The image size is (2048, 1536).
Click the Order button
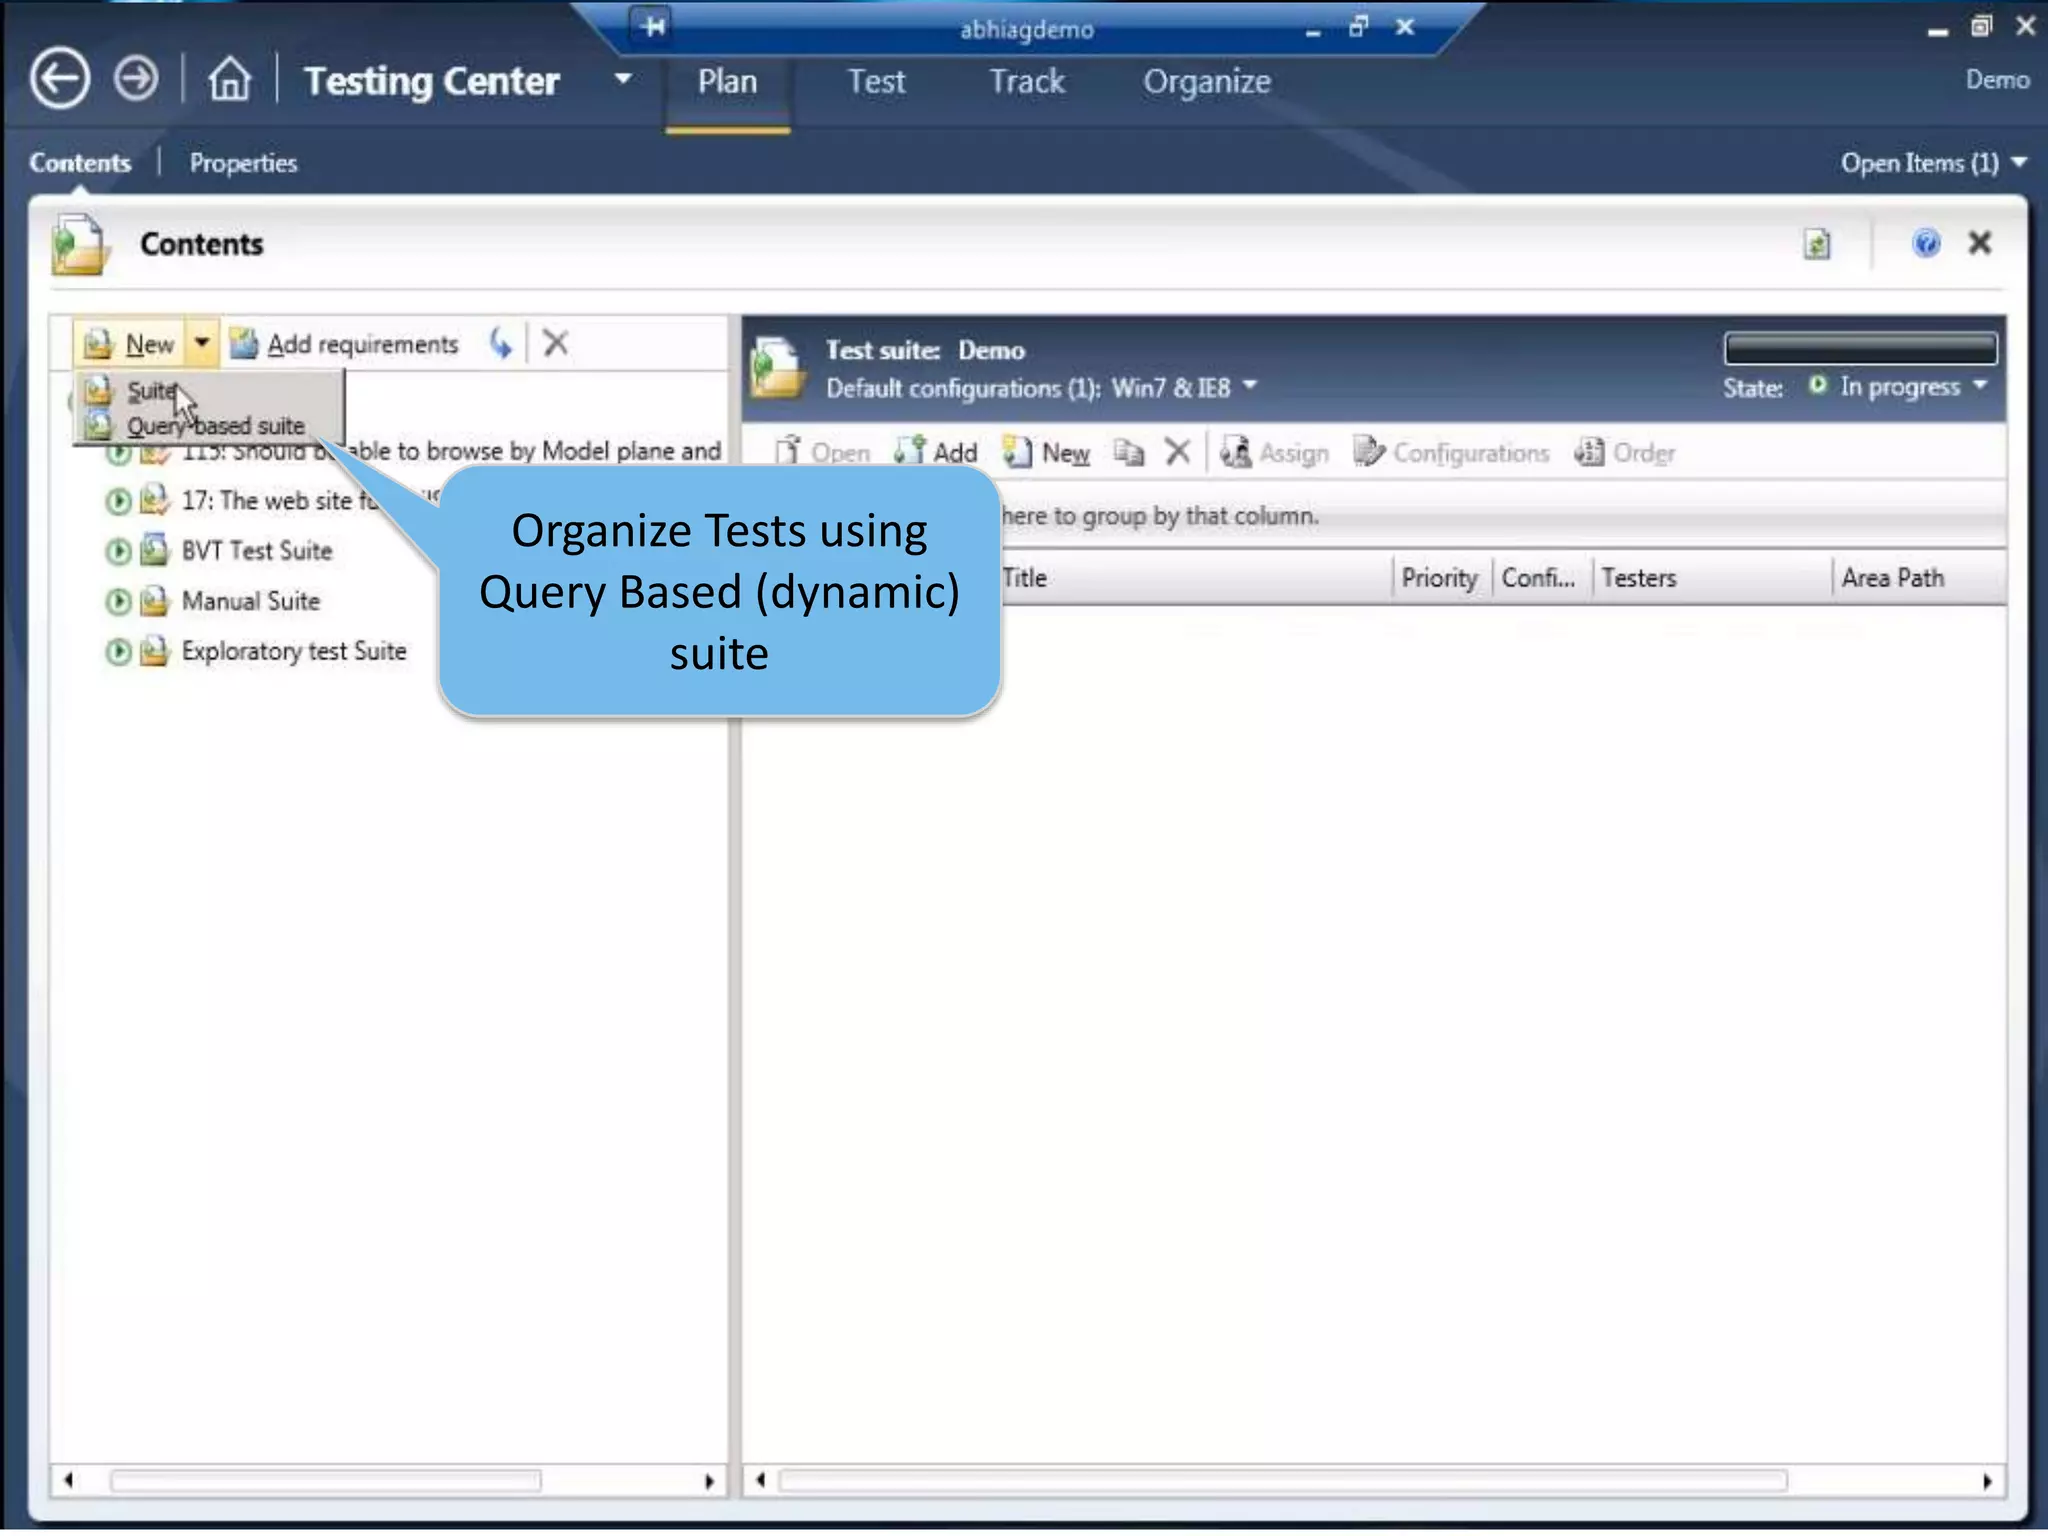point(1625,452)
